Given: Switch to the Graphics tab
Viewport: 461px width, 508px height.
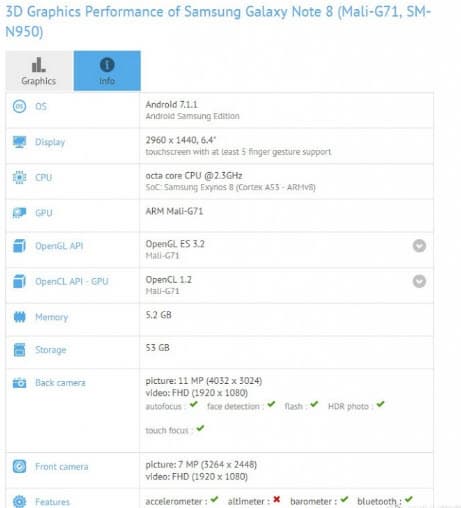Looking at the screenshot, I should click(39, 71).
